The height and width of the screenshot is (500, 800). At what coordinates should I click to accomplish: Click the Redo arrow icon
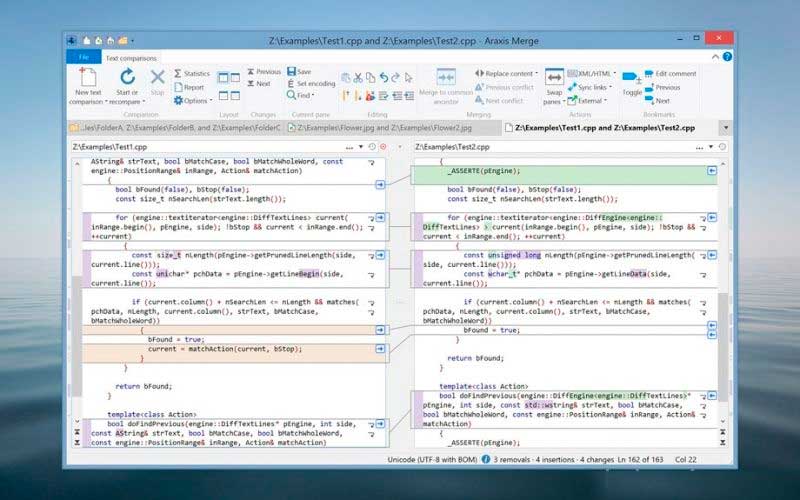click(396, 78)
